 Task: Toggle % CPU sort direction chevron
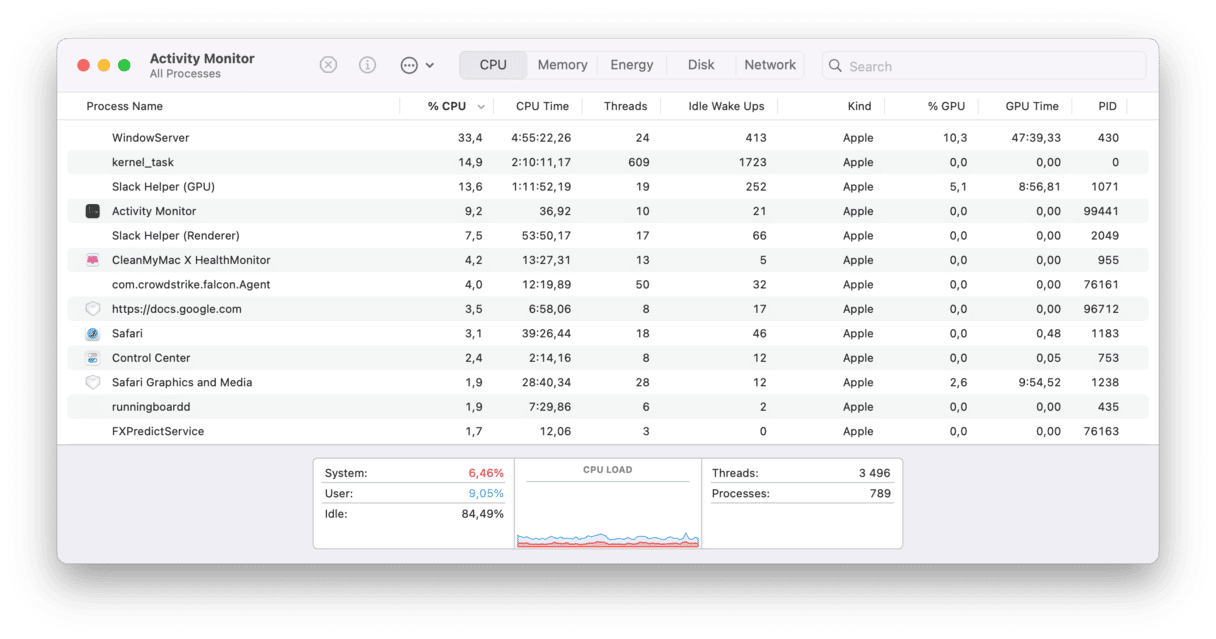481,107
